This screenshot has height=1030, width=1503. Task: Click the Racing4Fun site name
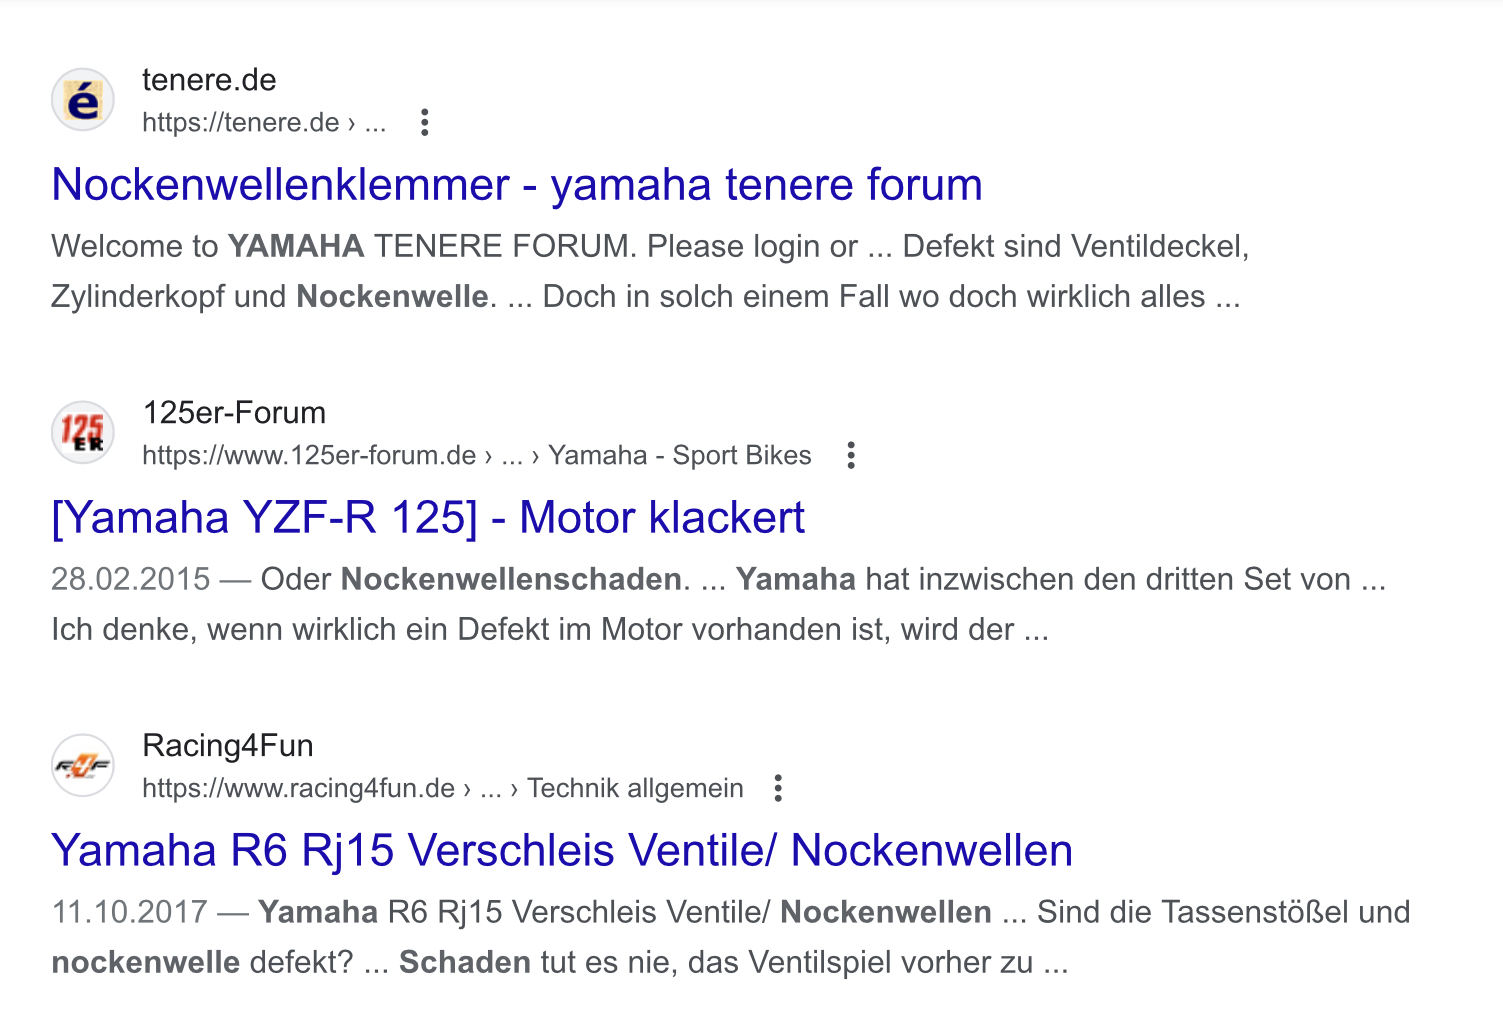(228, 746)
